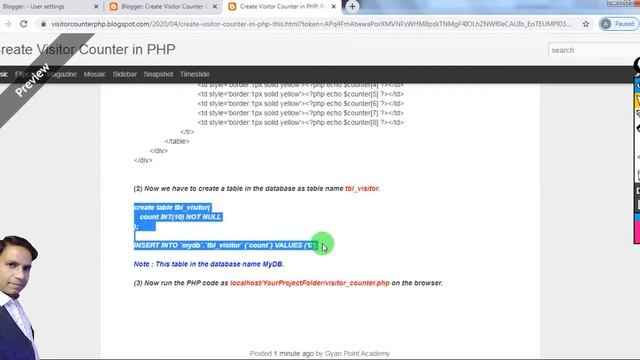Screen dimensions: 640x360
Task: Click the localhost visitor_counter.php path text
Action: pyautogui.click(x=310, y=283)
